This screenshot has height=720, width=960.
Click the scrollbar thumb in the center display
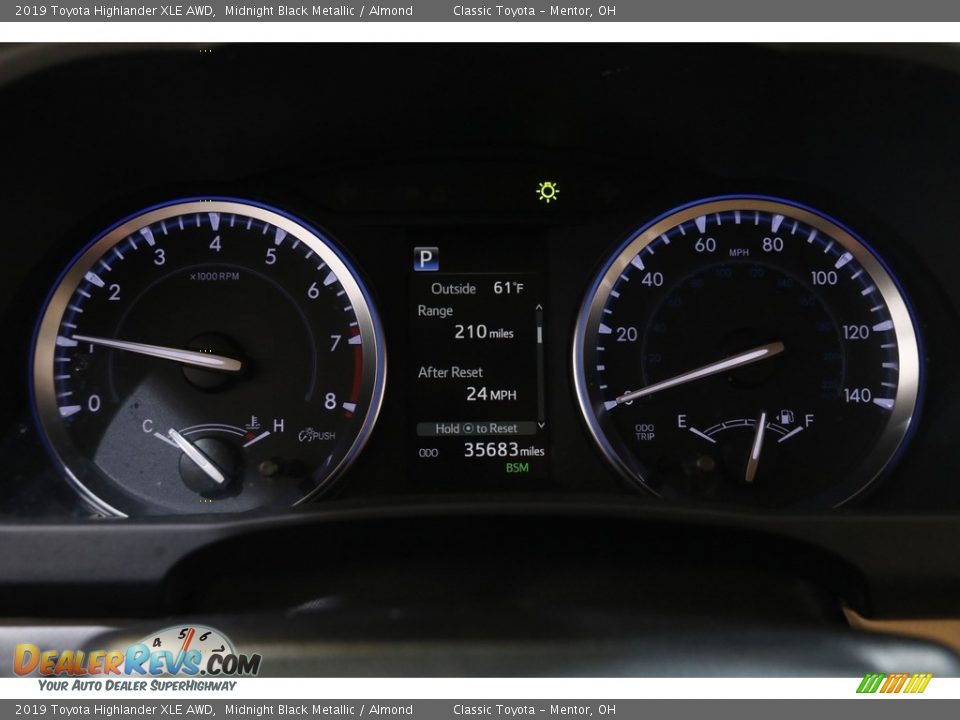coord(540,333)
